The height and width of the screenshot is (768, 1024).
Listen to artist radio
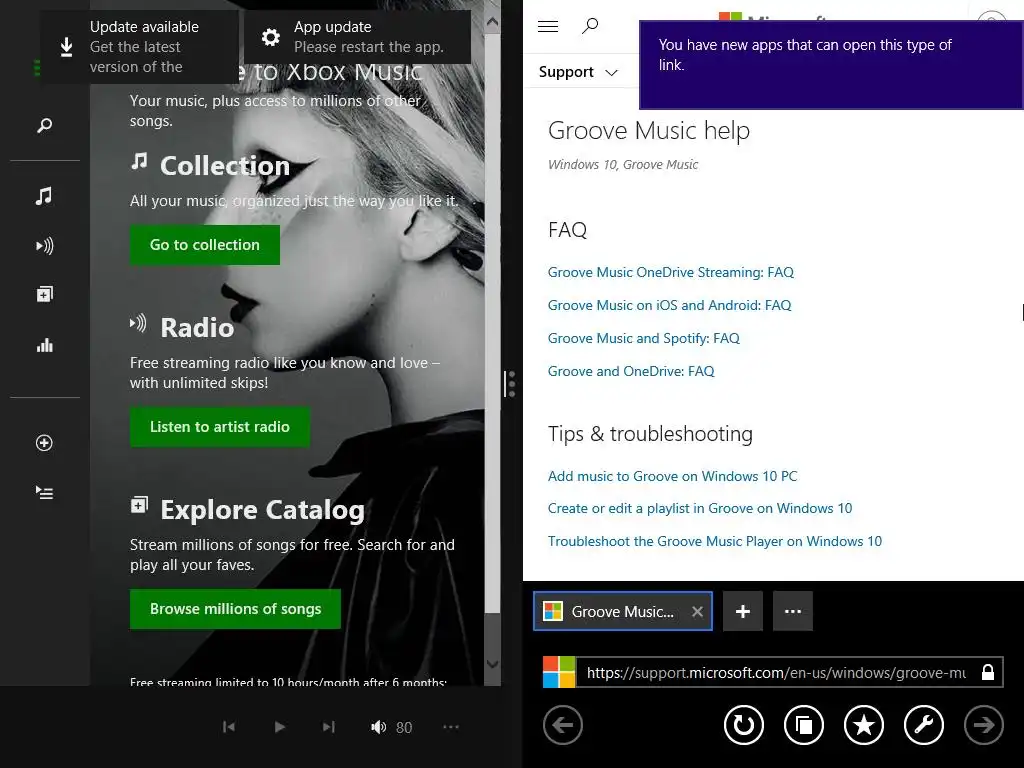click(x=219, y=427)
